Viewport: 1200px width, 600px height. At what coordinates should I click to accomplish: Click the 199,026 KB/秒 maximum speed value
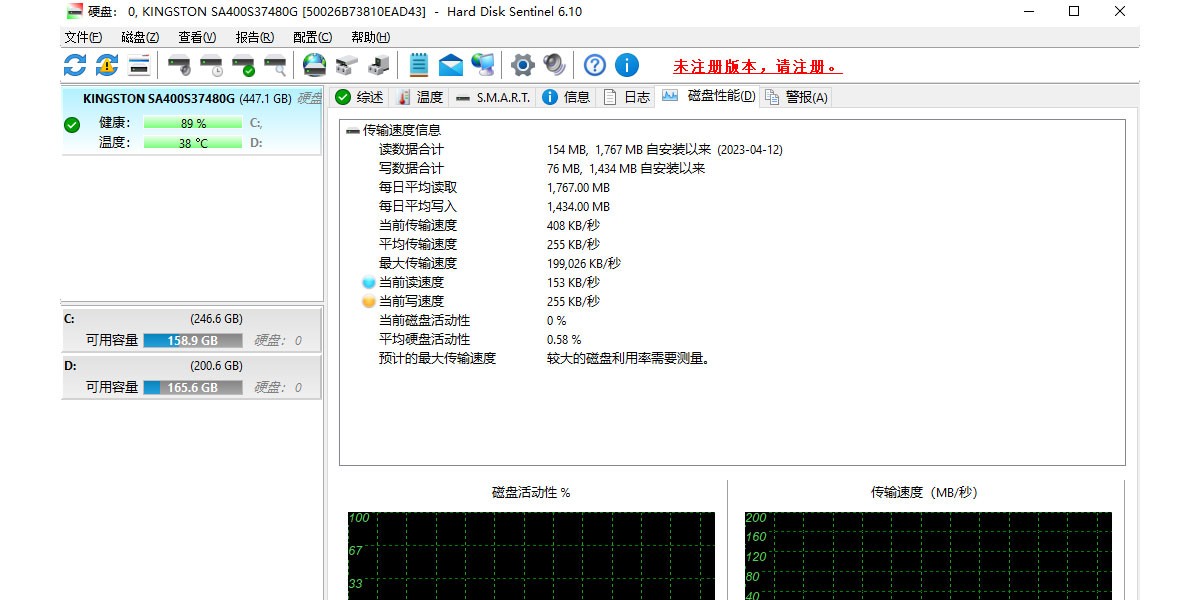pyautogui.click(x=584, y=263)
